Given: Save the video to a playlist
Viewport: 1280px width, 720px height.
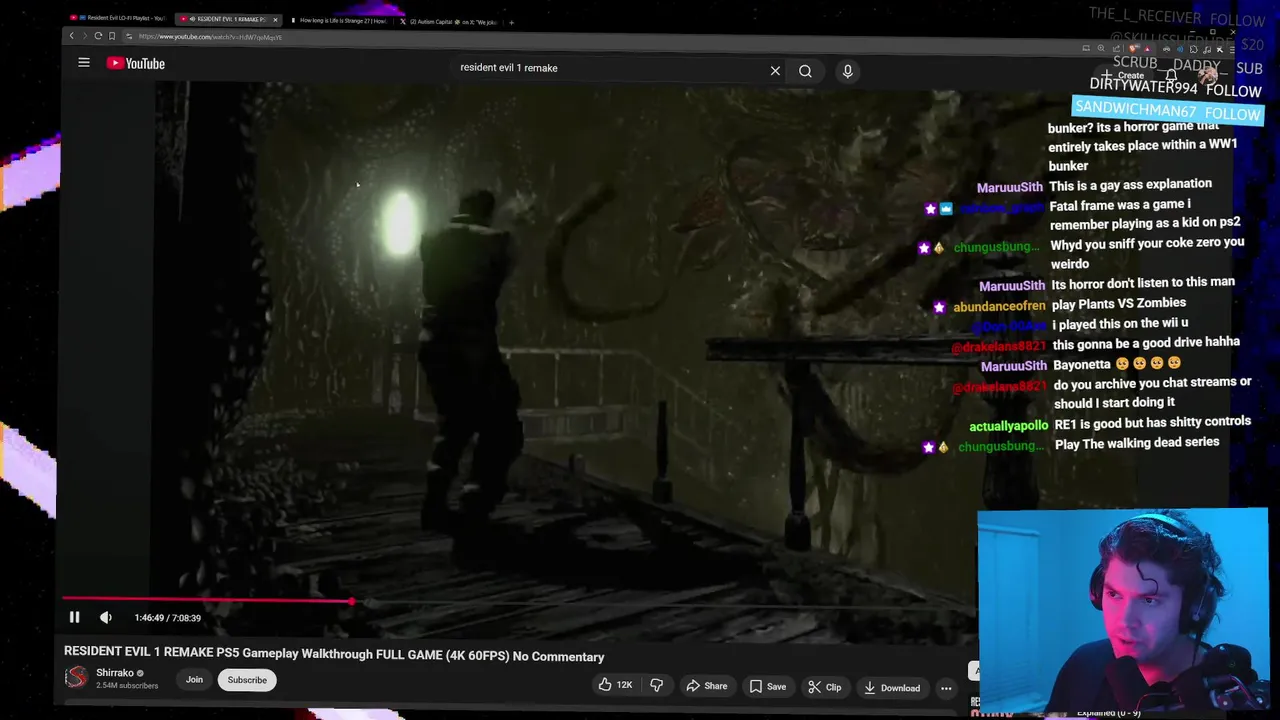Looking at the screenshot, I should [768, 686].
